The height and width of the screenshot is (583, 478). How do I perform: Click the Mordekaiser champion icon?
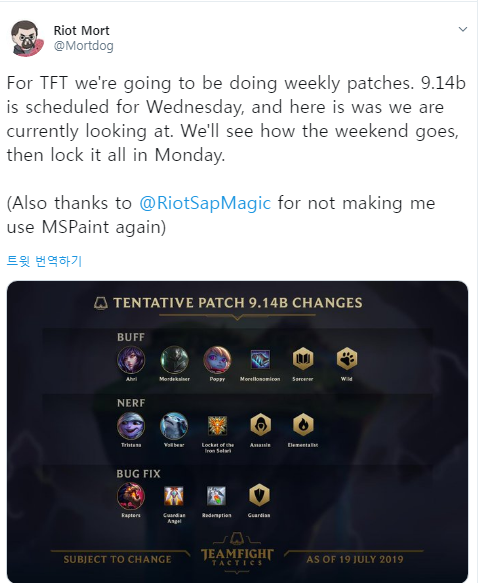(174, 360)
